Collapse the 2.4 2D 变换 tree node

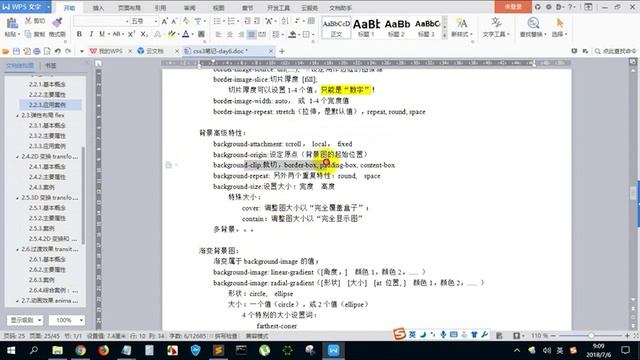18,157
